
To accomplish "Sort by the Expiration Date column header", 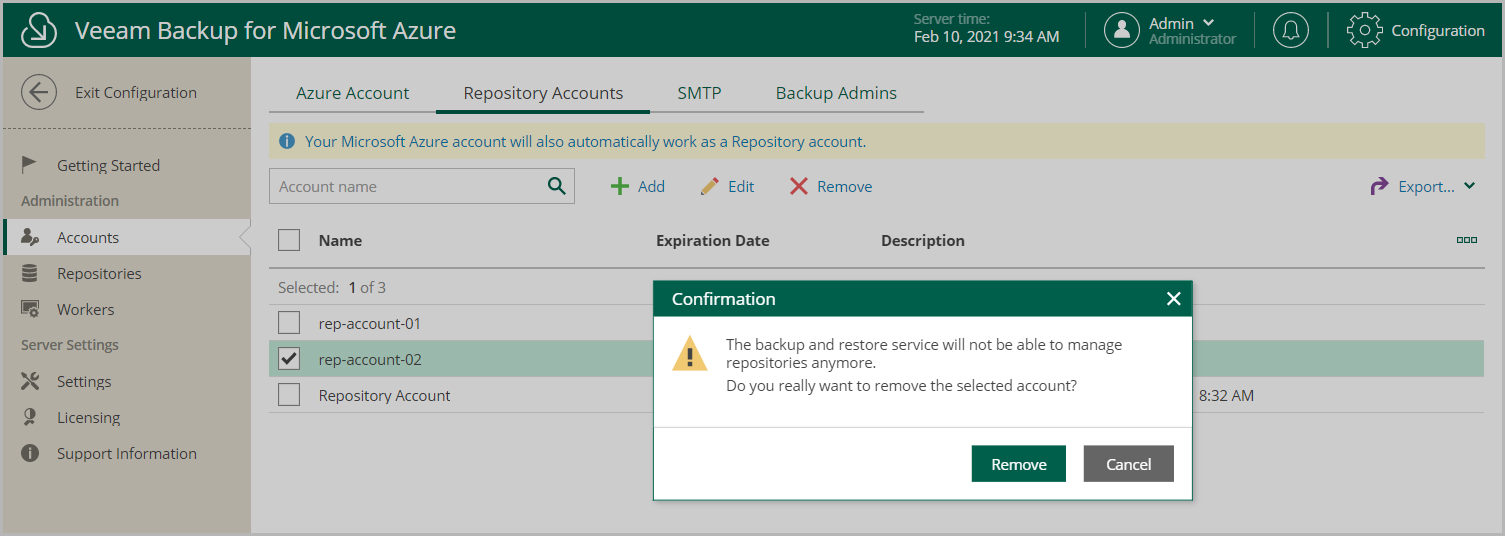I will point(713,240).
